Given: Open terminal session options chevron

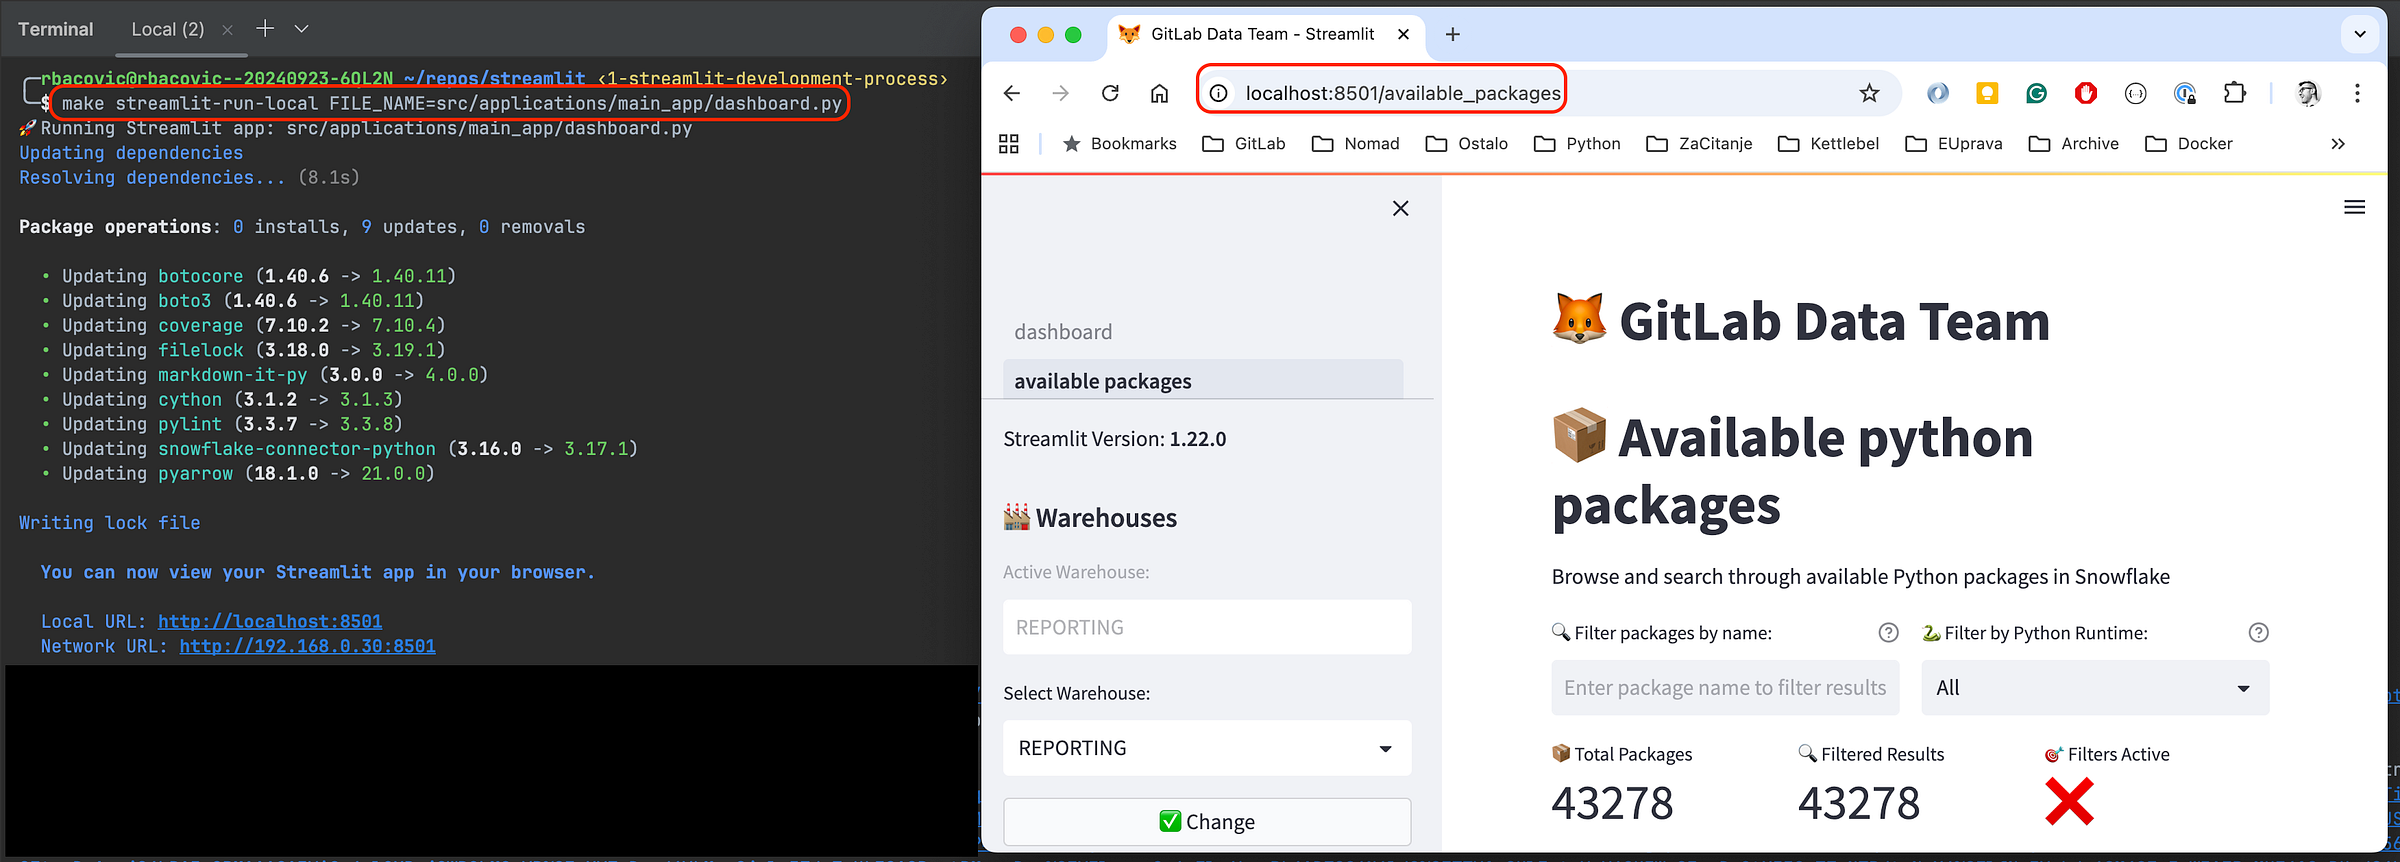Looking at the screenshot, I should click(x=301, y=29).
